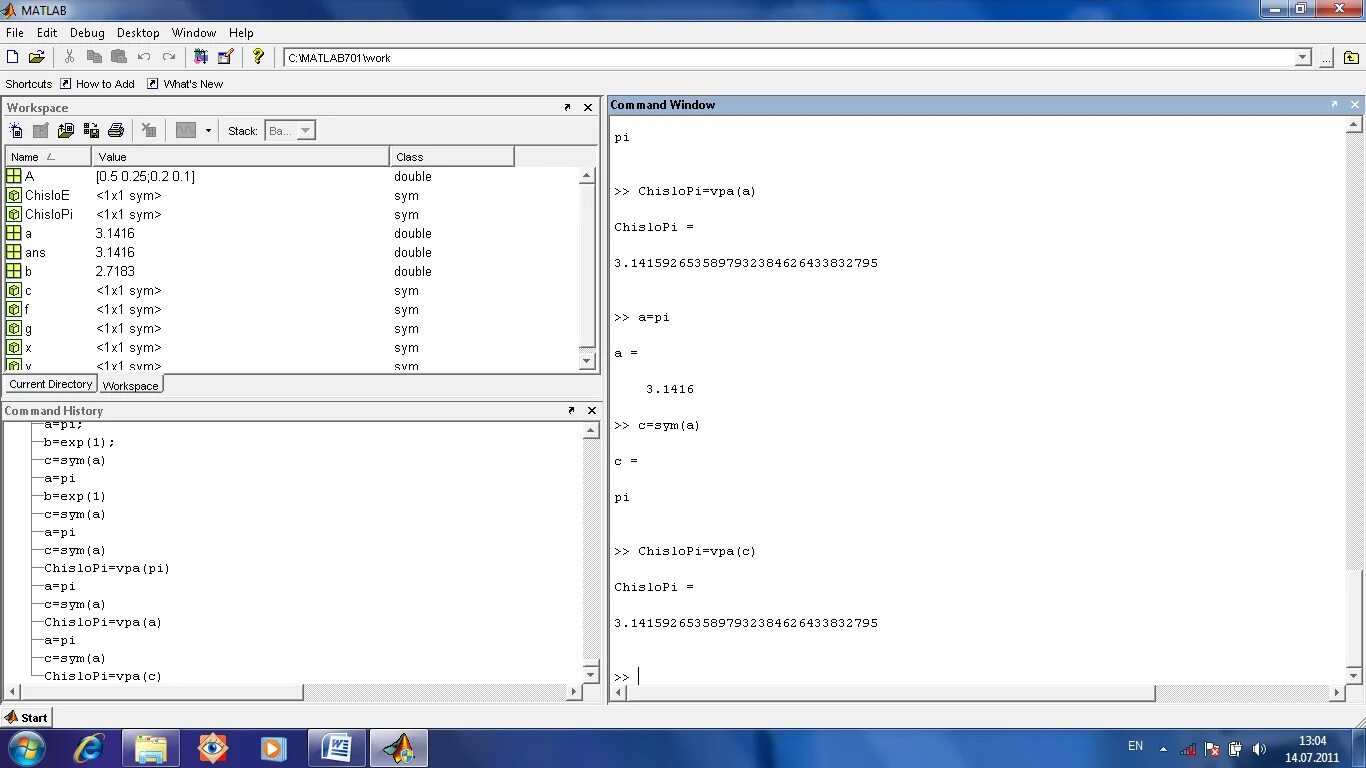Click the Undo arrow icon
This screenshot has height=768, width=1366.
(144, 57)
